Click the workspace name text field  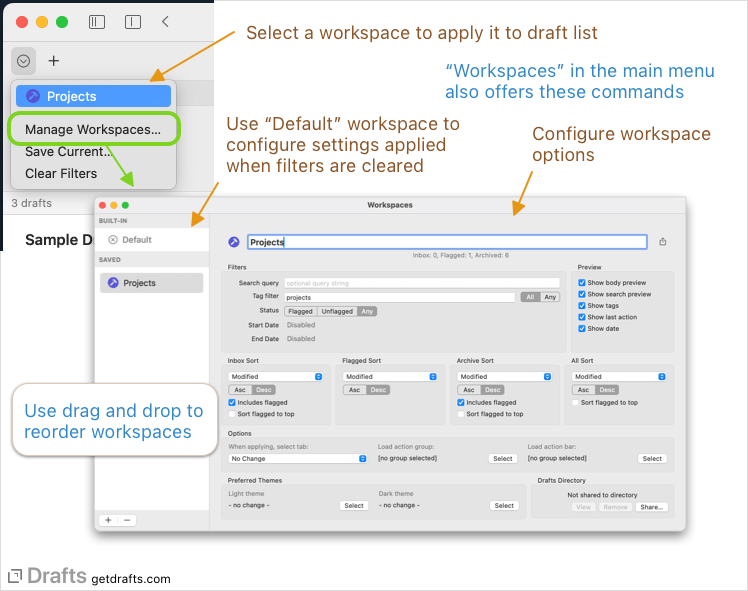click(x=447, y=242)
